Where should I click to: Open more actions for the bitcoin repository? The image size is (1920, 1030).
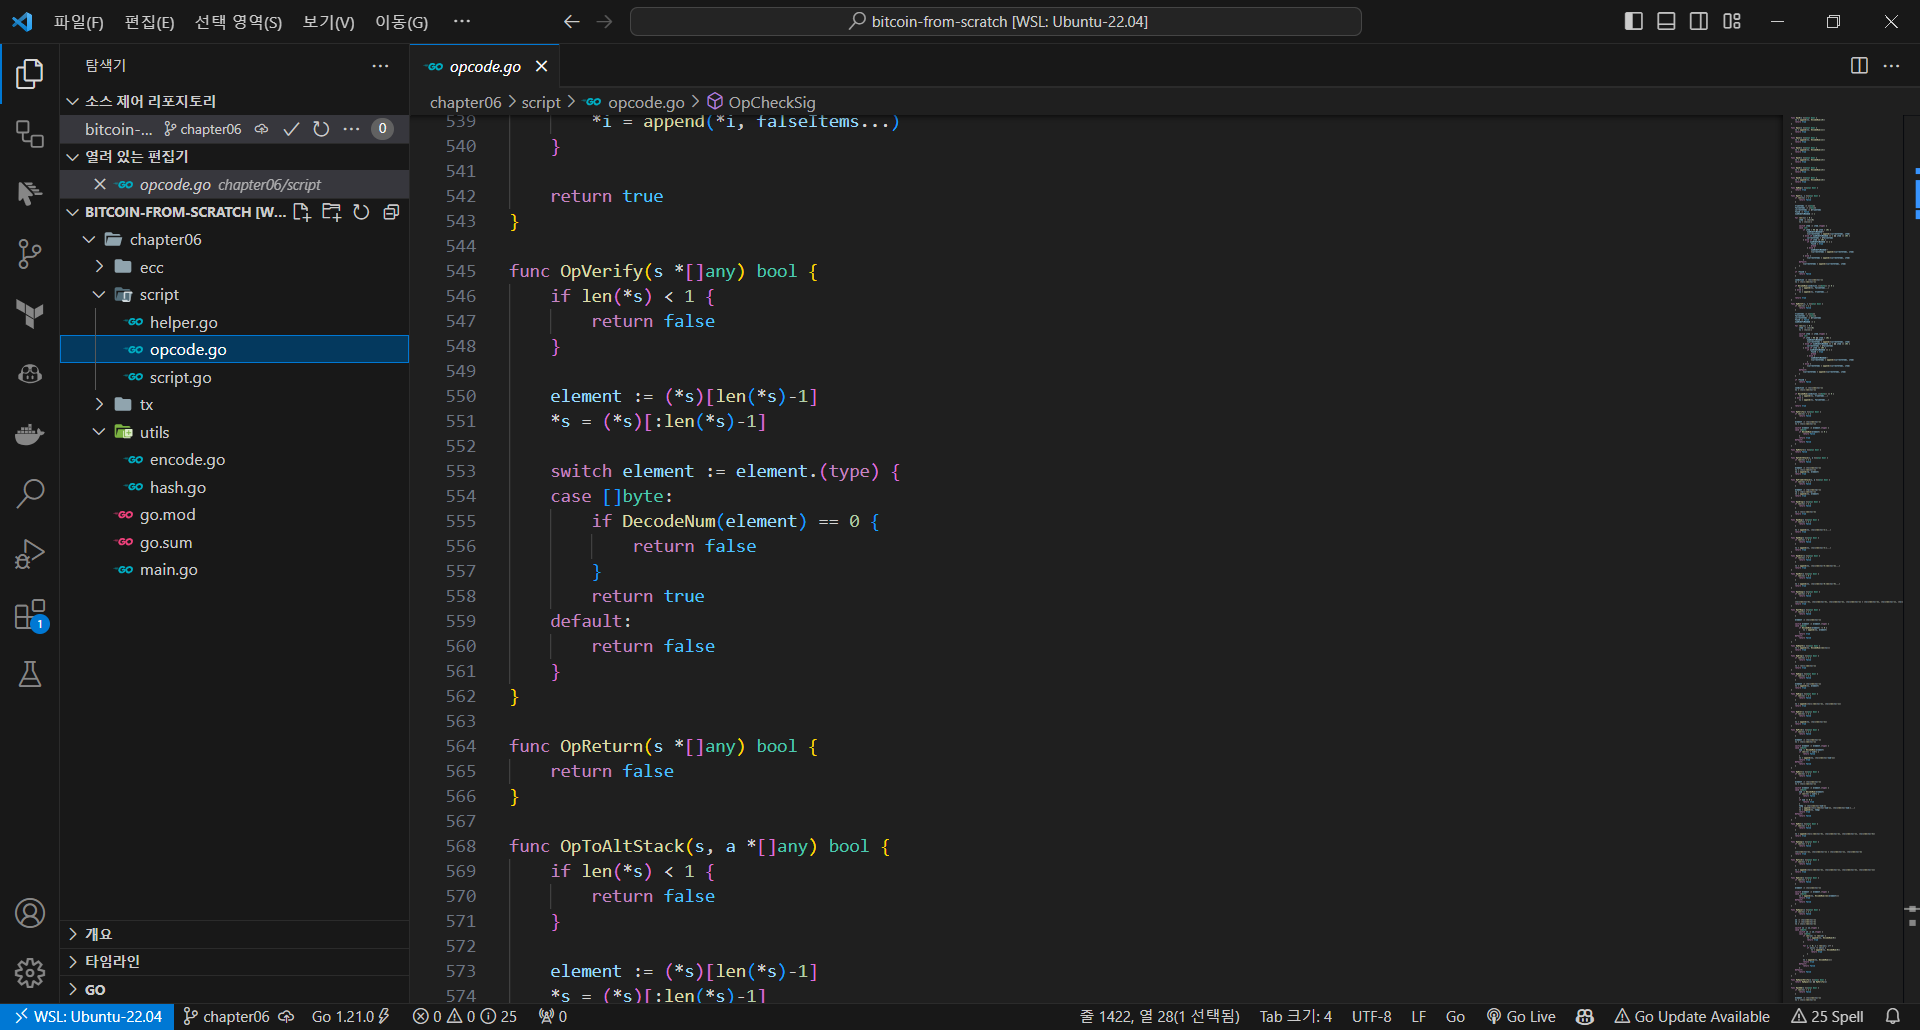pyautogui.click(x=351, y=129)
